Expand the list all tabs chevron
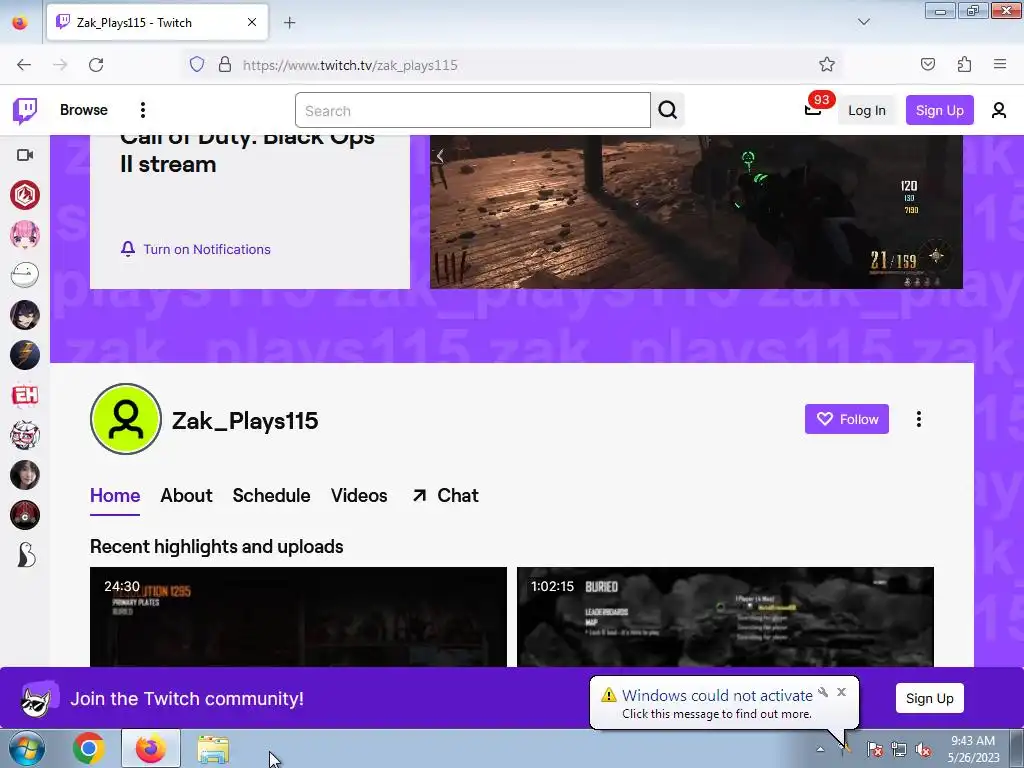The image size is (1024, 768). 863,22
